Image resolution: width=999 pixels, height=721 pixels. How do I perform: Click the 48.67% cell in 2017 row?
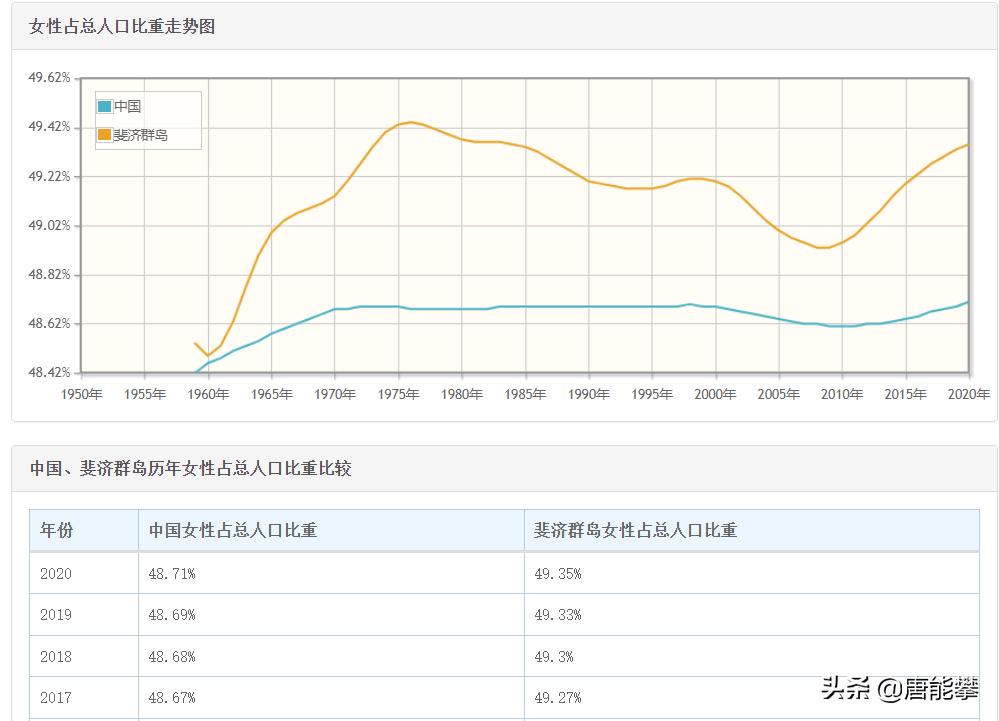pos(172,698)
